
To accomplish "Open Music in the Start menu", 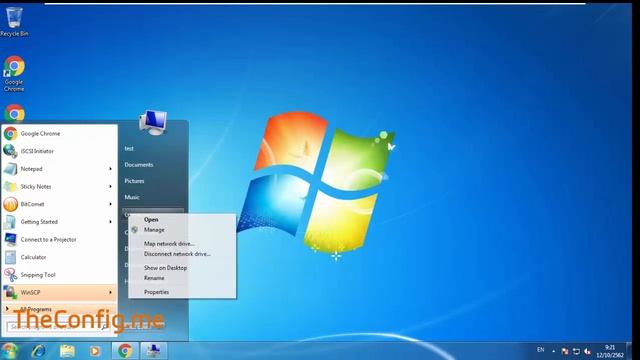I will [x=132, y=197].
